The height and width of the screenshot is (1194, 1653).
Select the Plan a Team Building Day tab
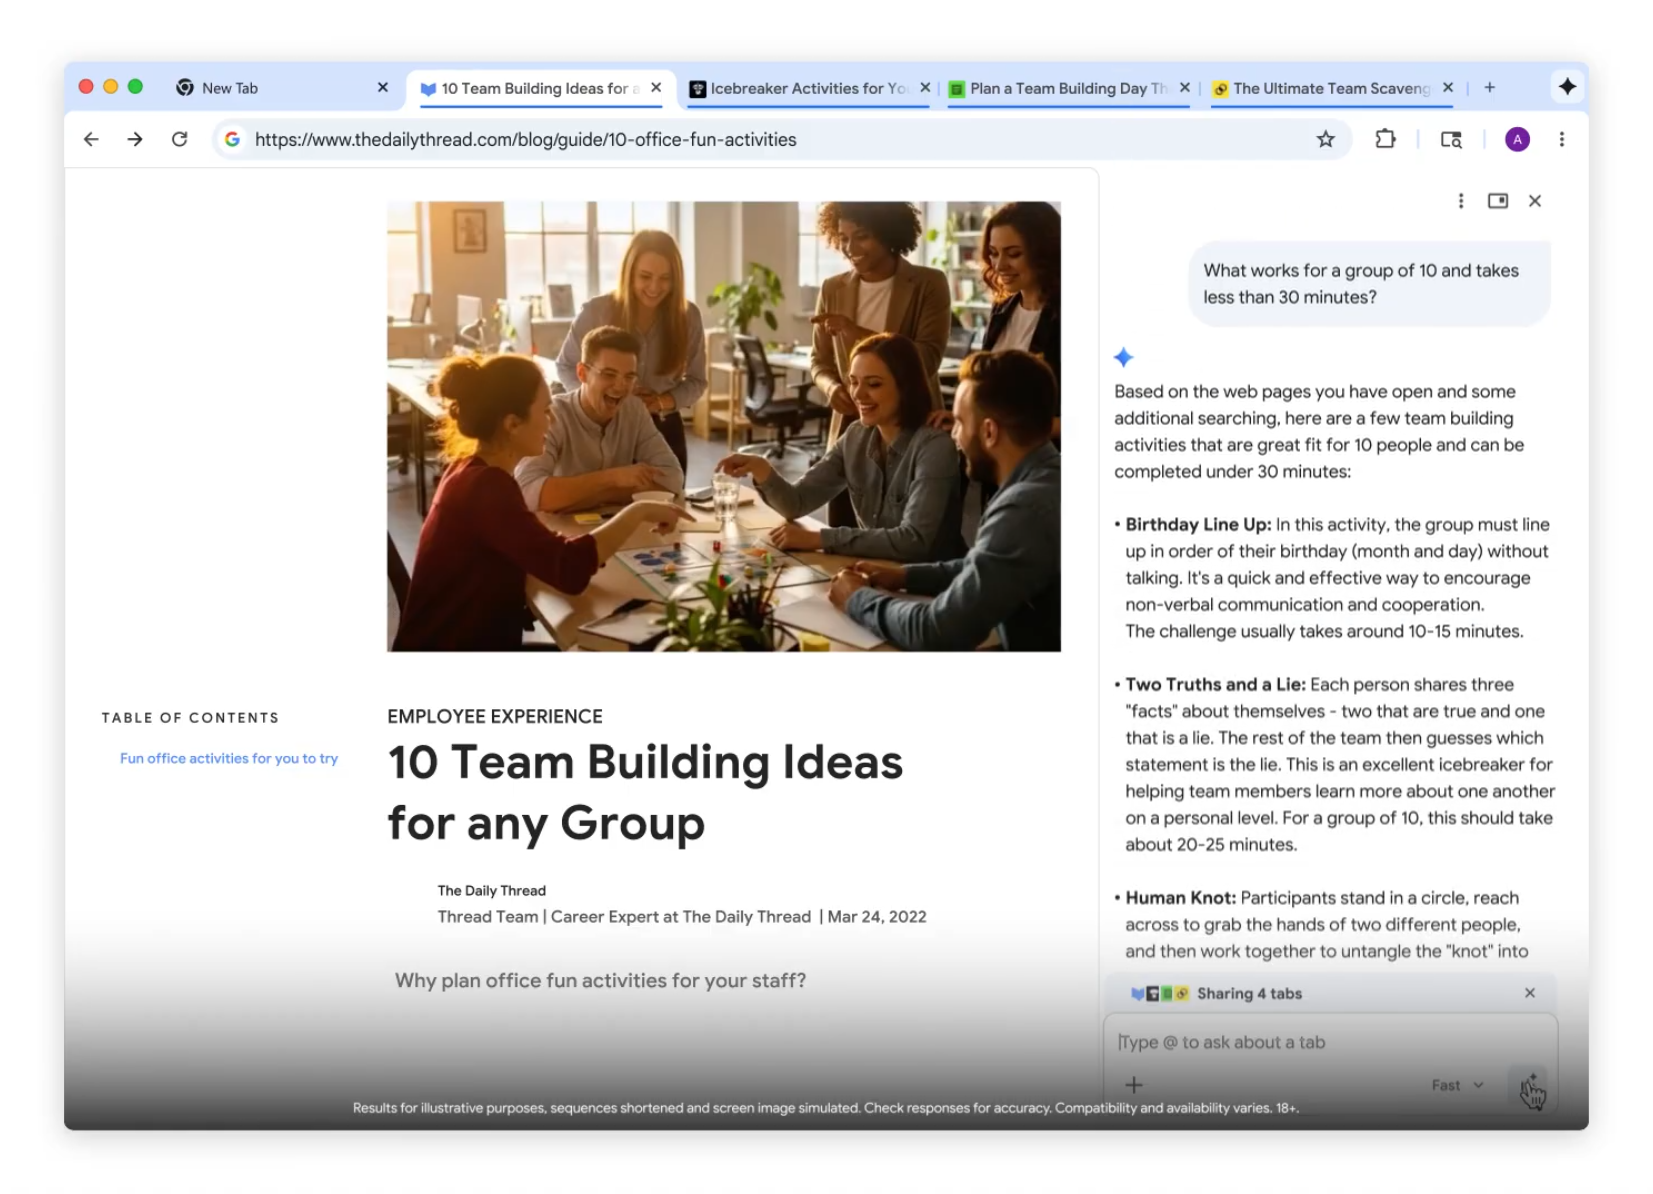(1060, 87)
